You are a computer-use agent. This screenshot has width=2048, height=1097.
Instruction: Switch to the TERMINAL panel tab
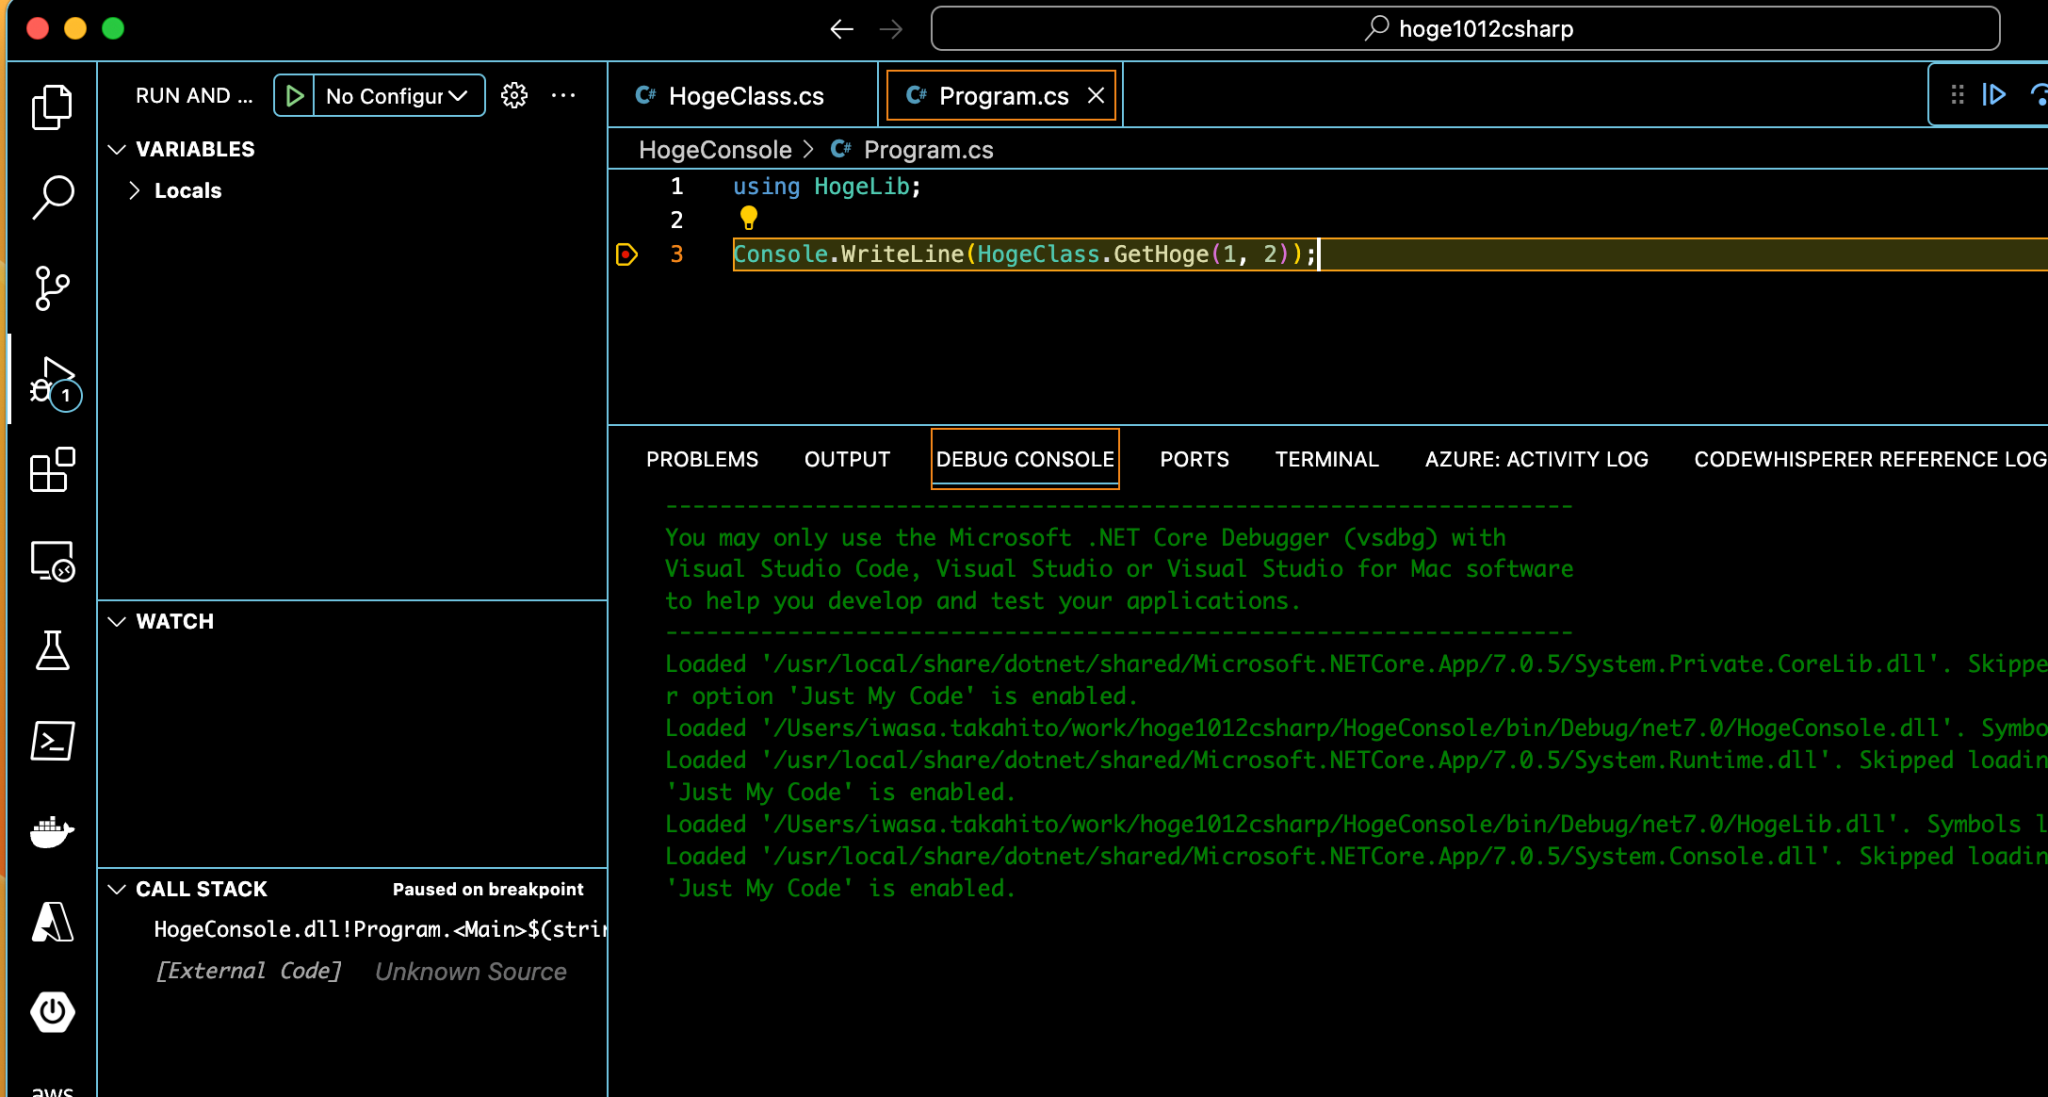[1326, 459]
